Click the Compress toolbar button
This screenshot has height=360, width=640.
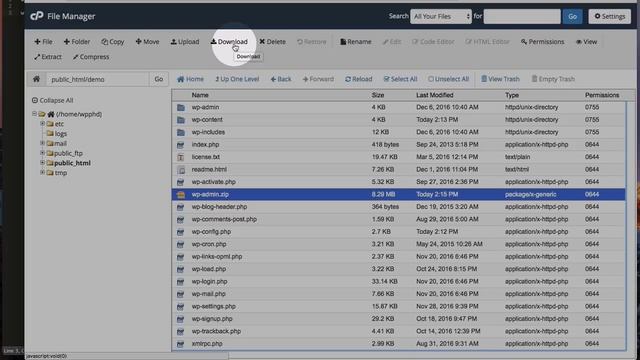91,57
